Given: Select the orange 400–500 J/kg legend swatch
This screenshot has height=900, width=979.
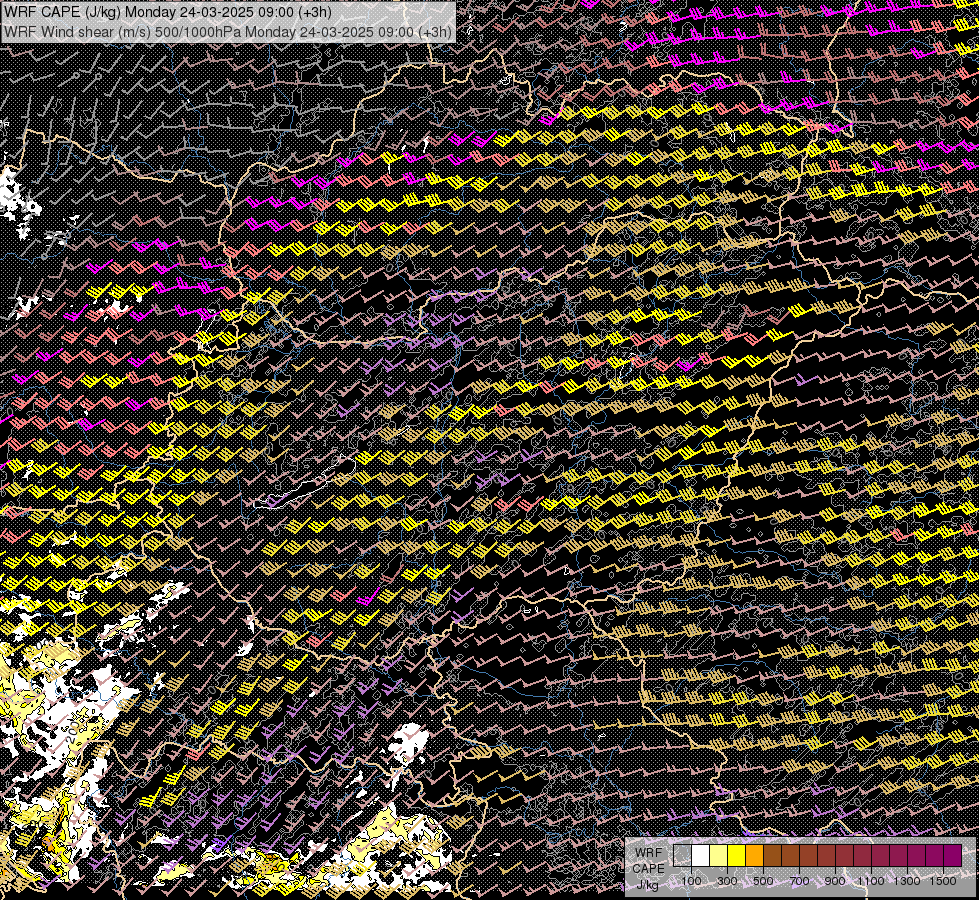Looking at the screenshot, I should point(755,856).
